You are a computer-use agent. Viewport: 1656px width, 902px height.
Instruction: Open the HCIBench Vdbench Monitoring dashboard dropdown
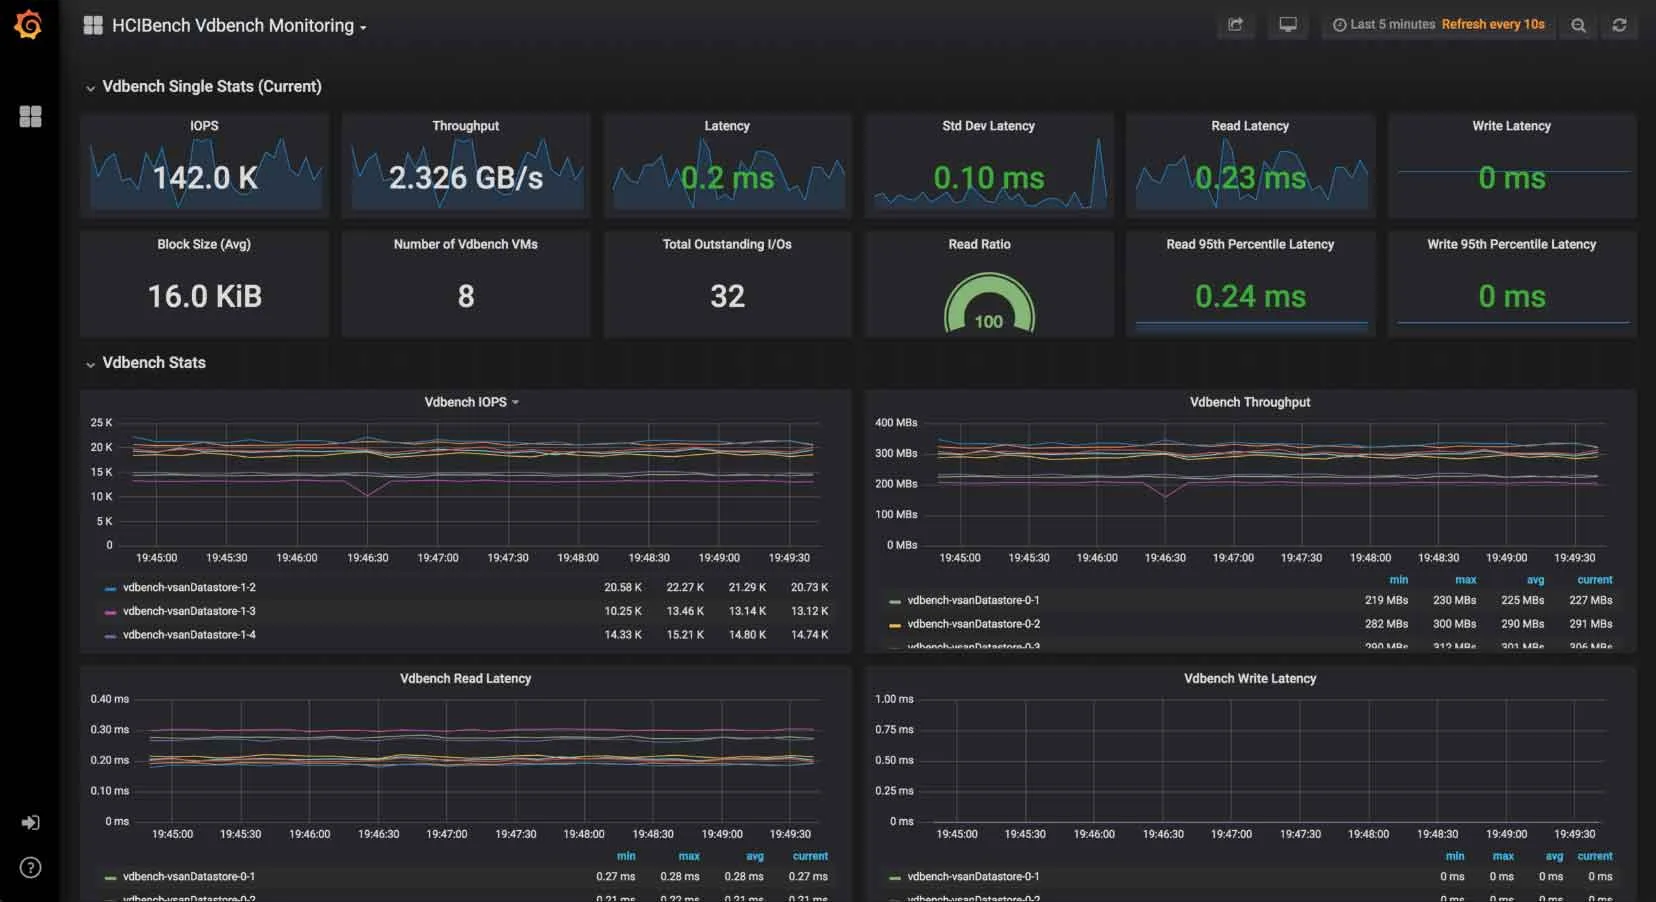(x=239, y=26)
